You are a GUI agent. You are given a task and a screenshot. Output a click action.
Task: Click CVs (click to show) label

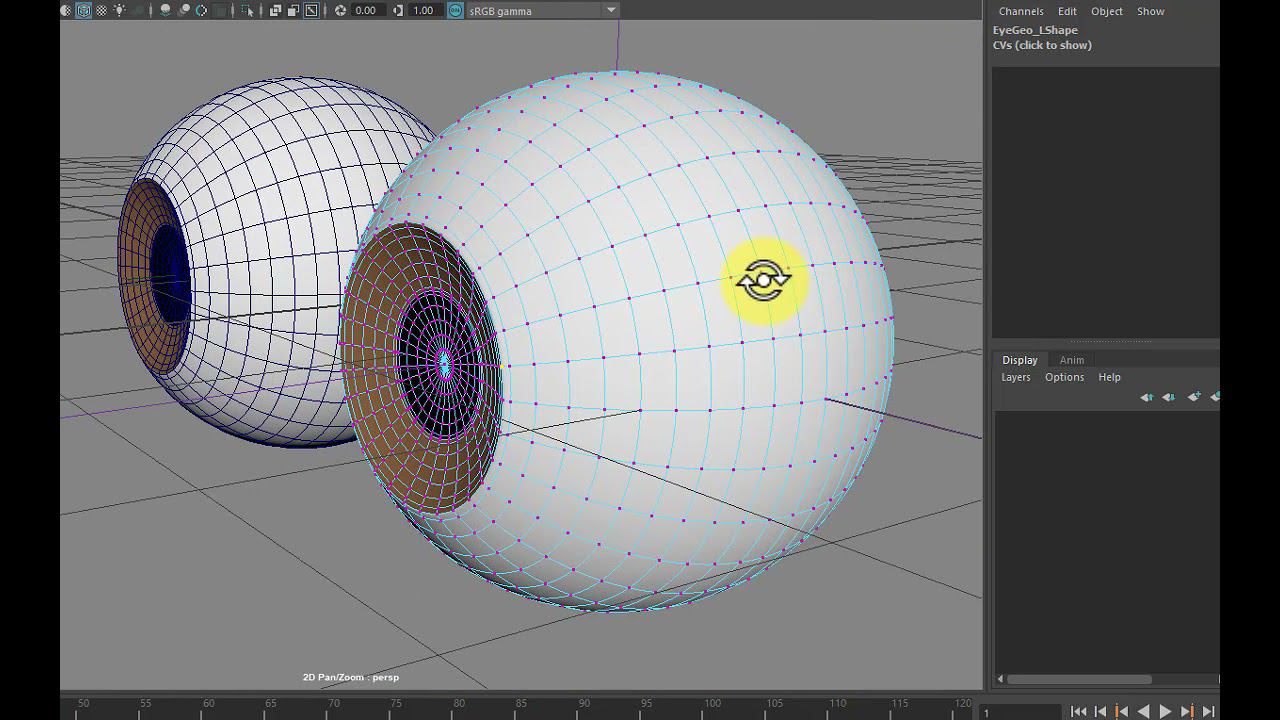click(x=1042, y=45)
